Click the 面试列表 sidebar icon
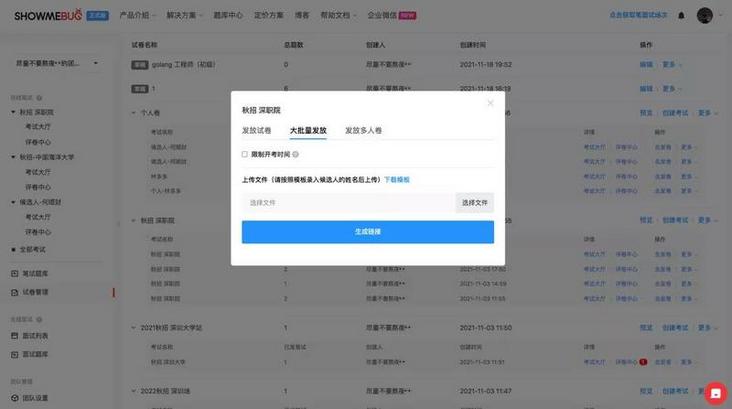 (x=14, y=336)
